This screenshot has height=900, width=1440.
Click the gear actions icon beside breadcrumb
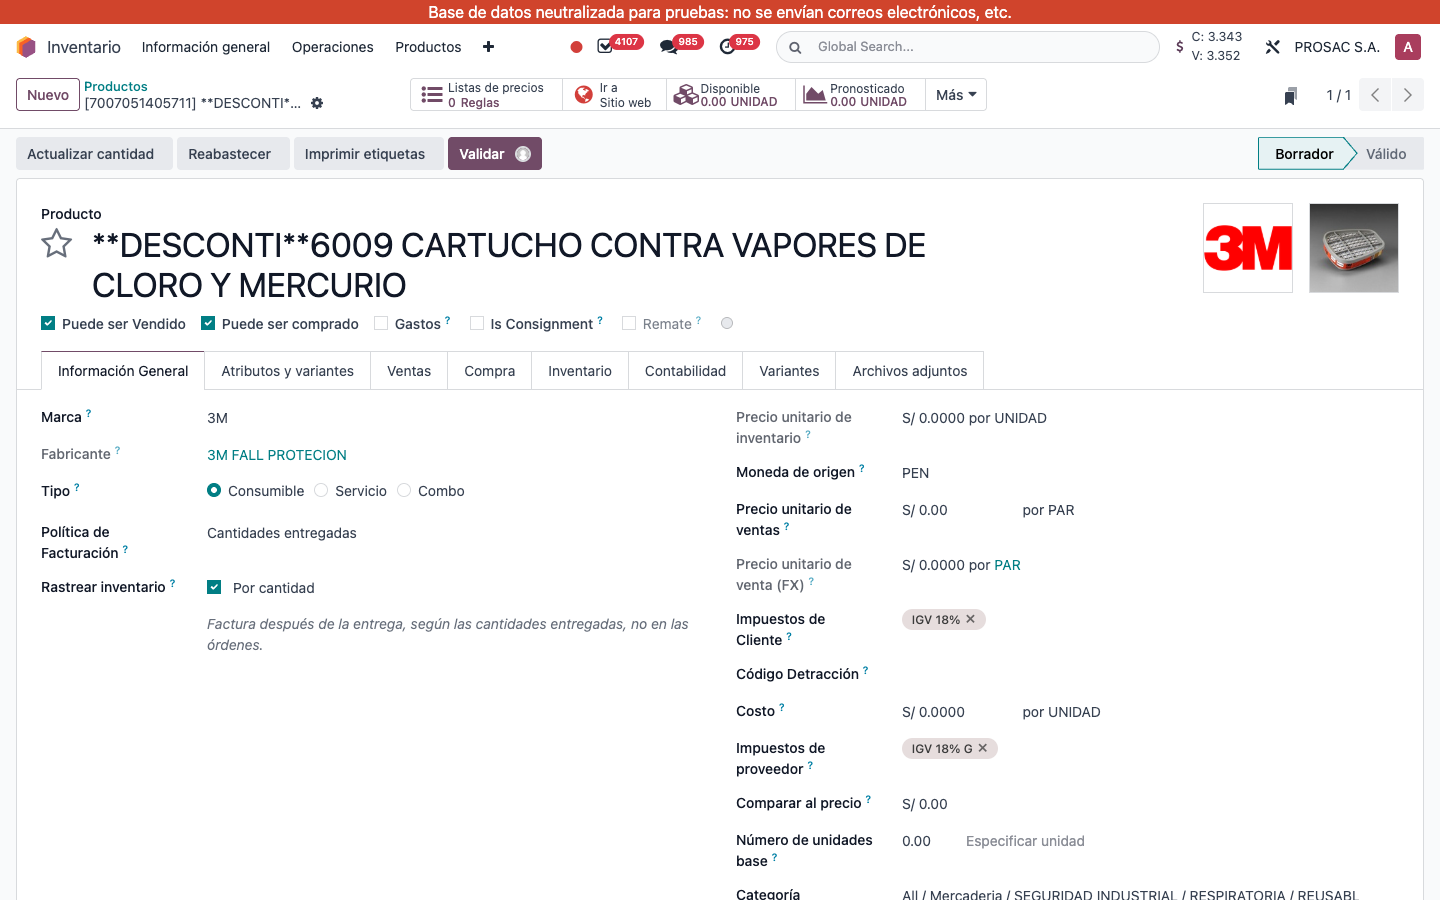[317, 103]
